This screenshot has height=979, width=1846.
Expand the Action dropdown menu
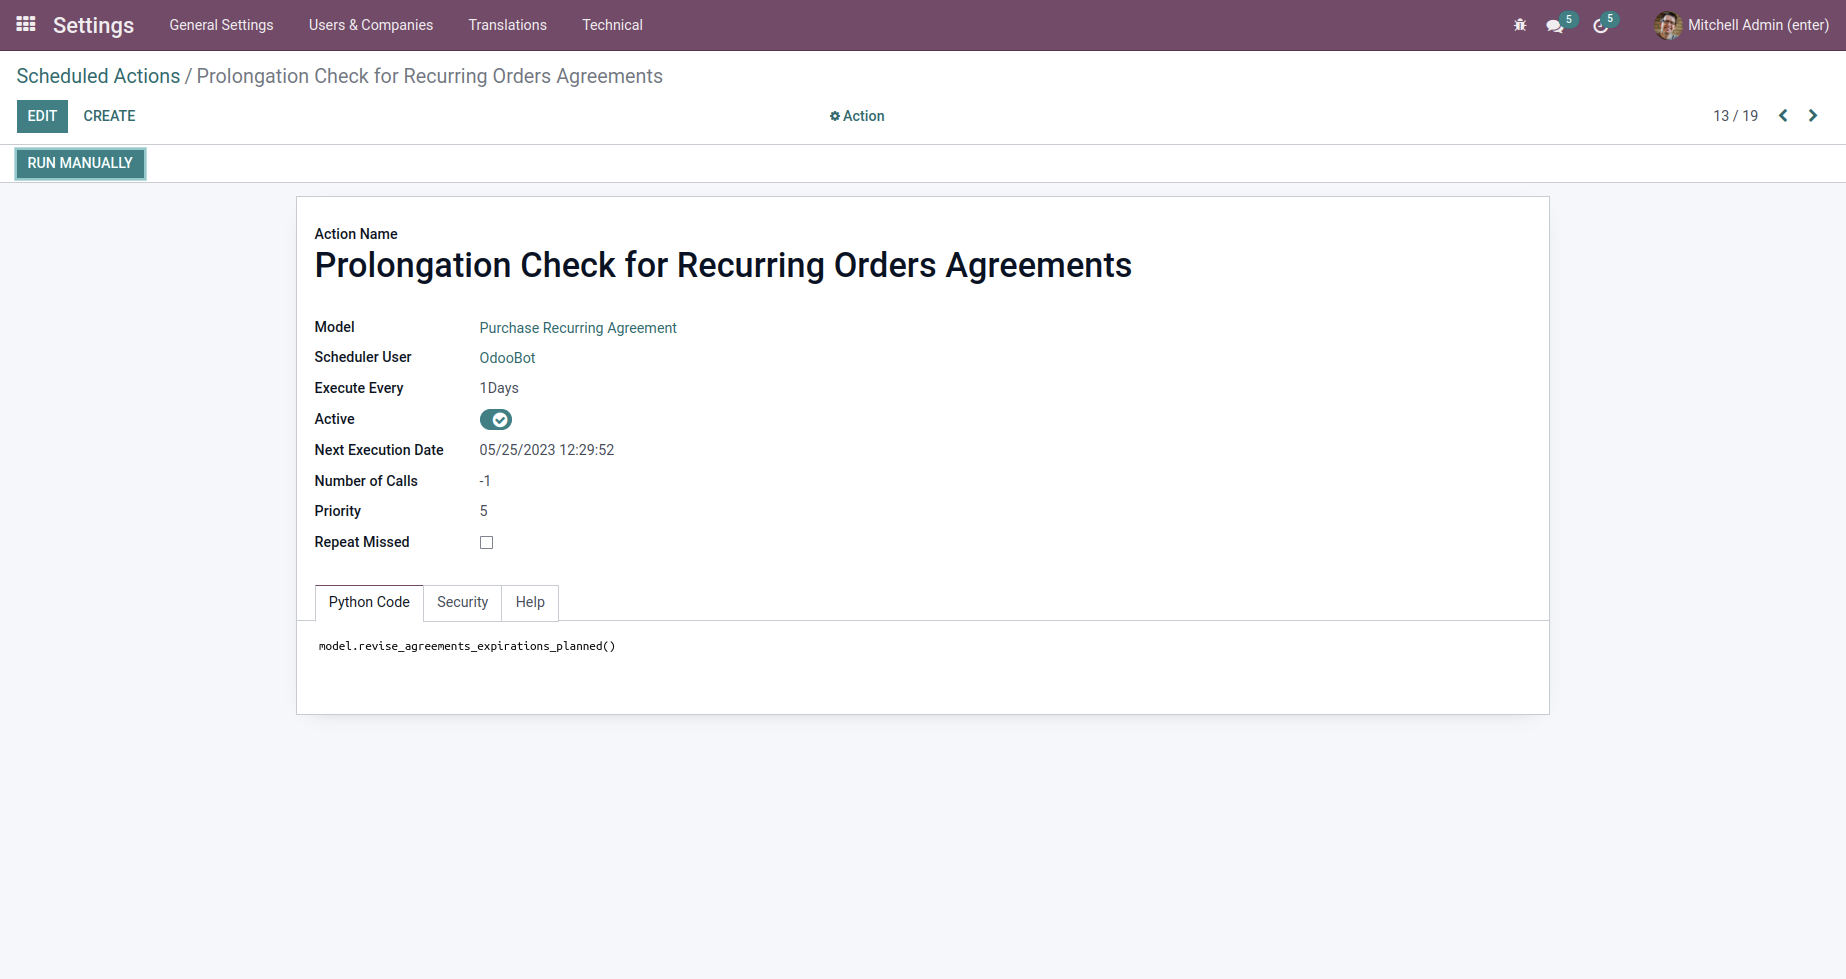[x=857, y=116]
